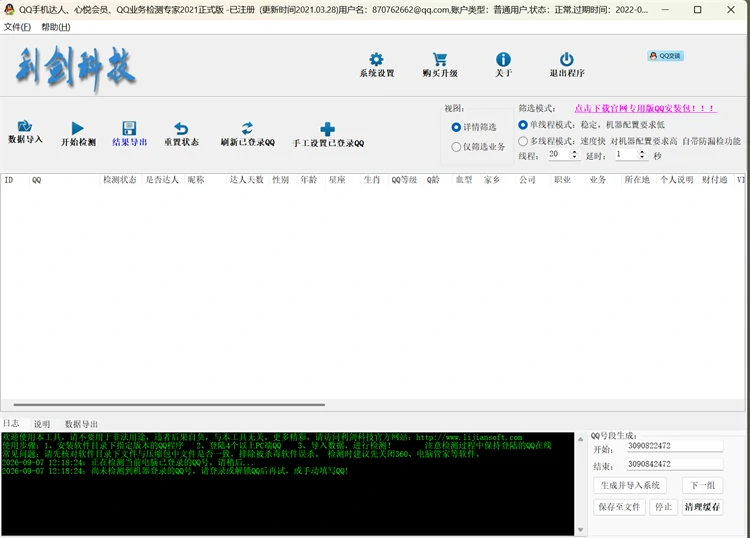The width and height of the screenshot is (750, 538).
Task: Click the 点击下载官网专用版QQ安装包 link
Action: pos(645,109)
